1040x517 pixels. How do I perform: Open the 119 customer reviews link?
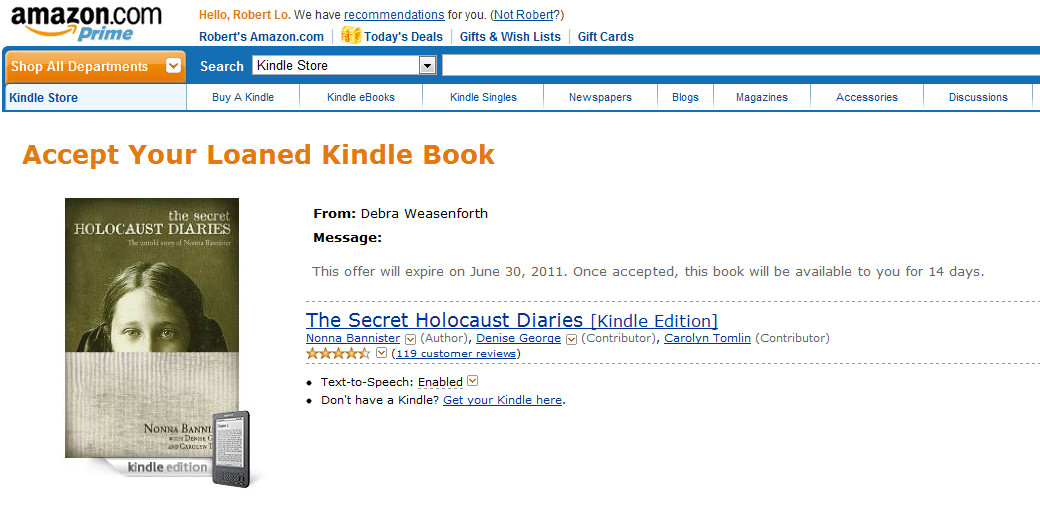coord(456,354)
